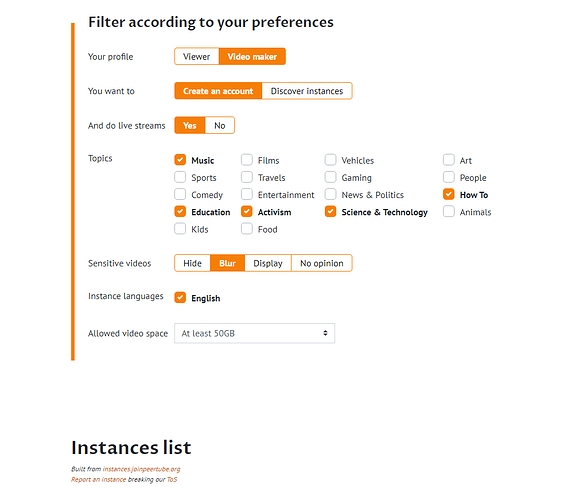
Task: Enable the News & Politics checkbox
Action: click(330, 194)
